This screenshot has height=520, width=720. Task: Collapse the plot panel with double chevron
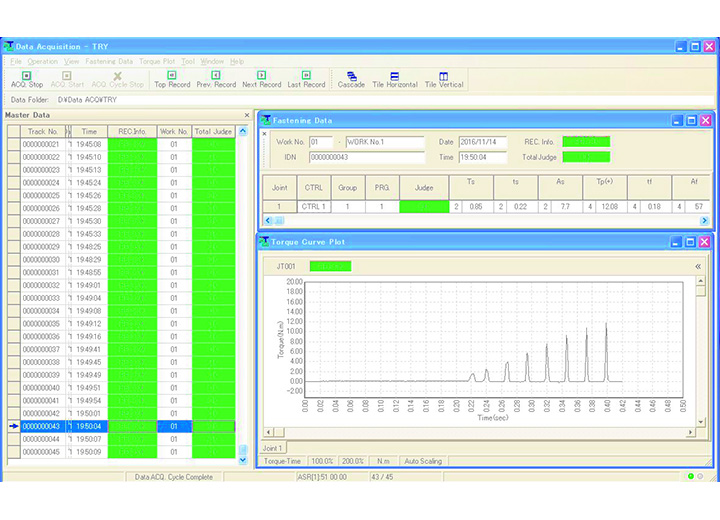tap(698, 267)
